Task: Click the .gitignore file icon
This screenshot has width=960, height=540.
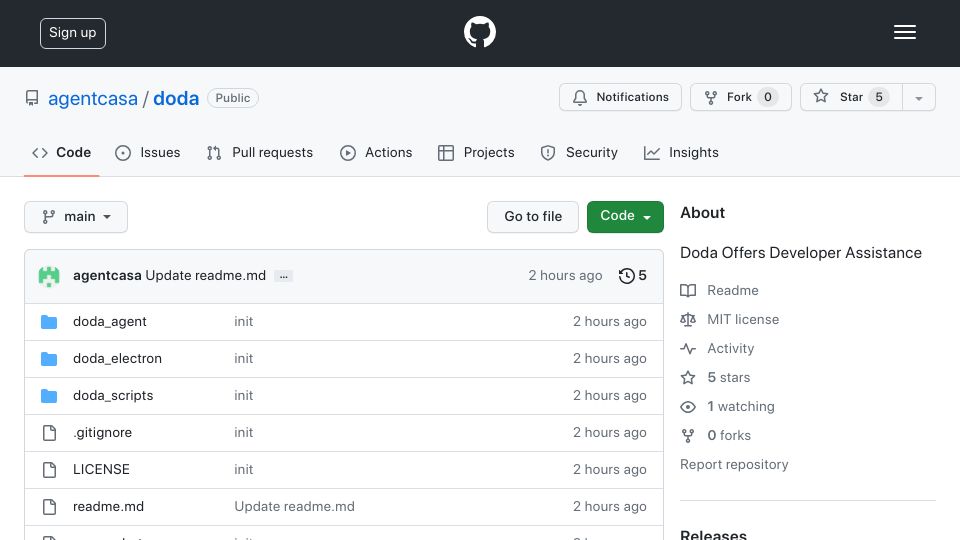Action: coord(49,433)
